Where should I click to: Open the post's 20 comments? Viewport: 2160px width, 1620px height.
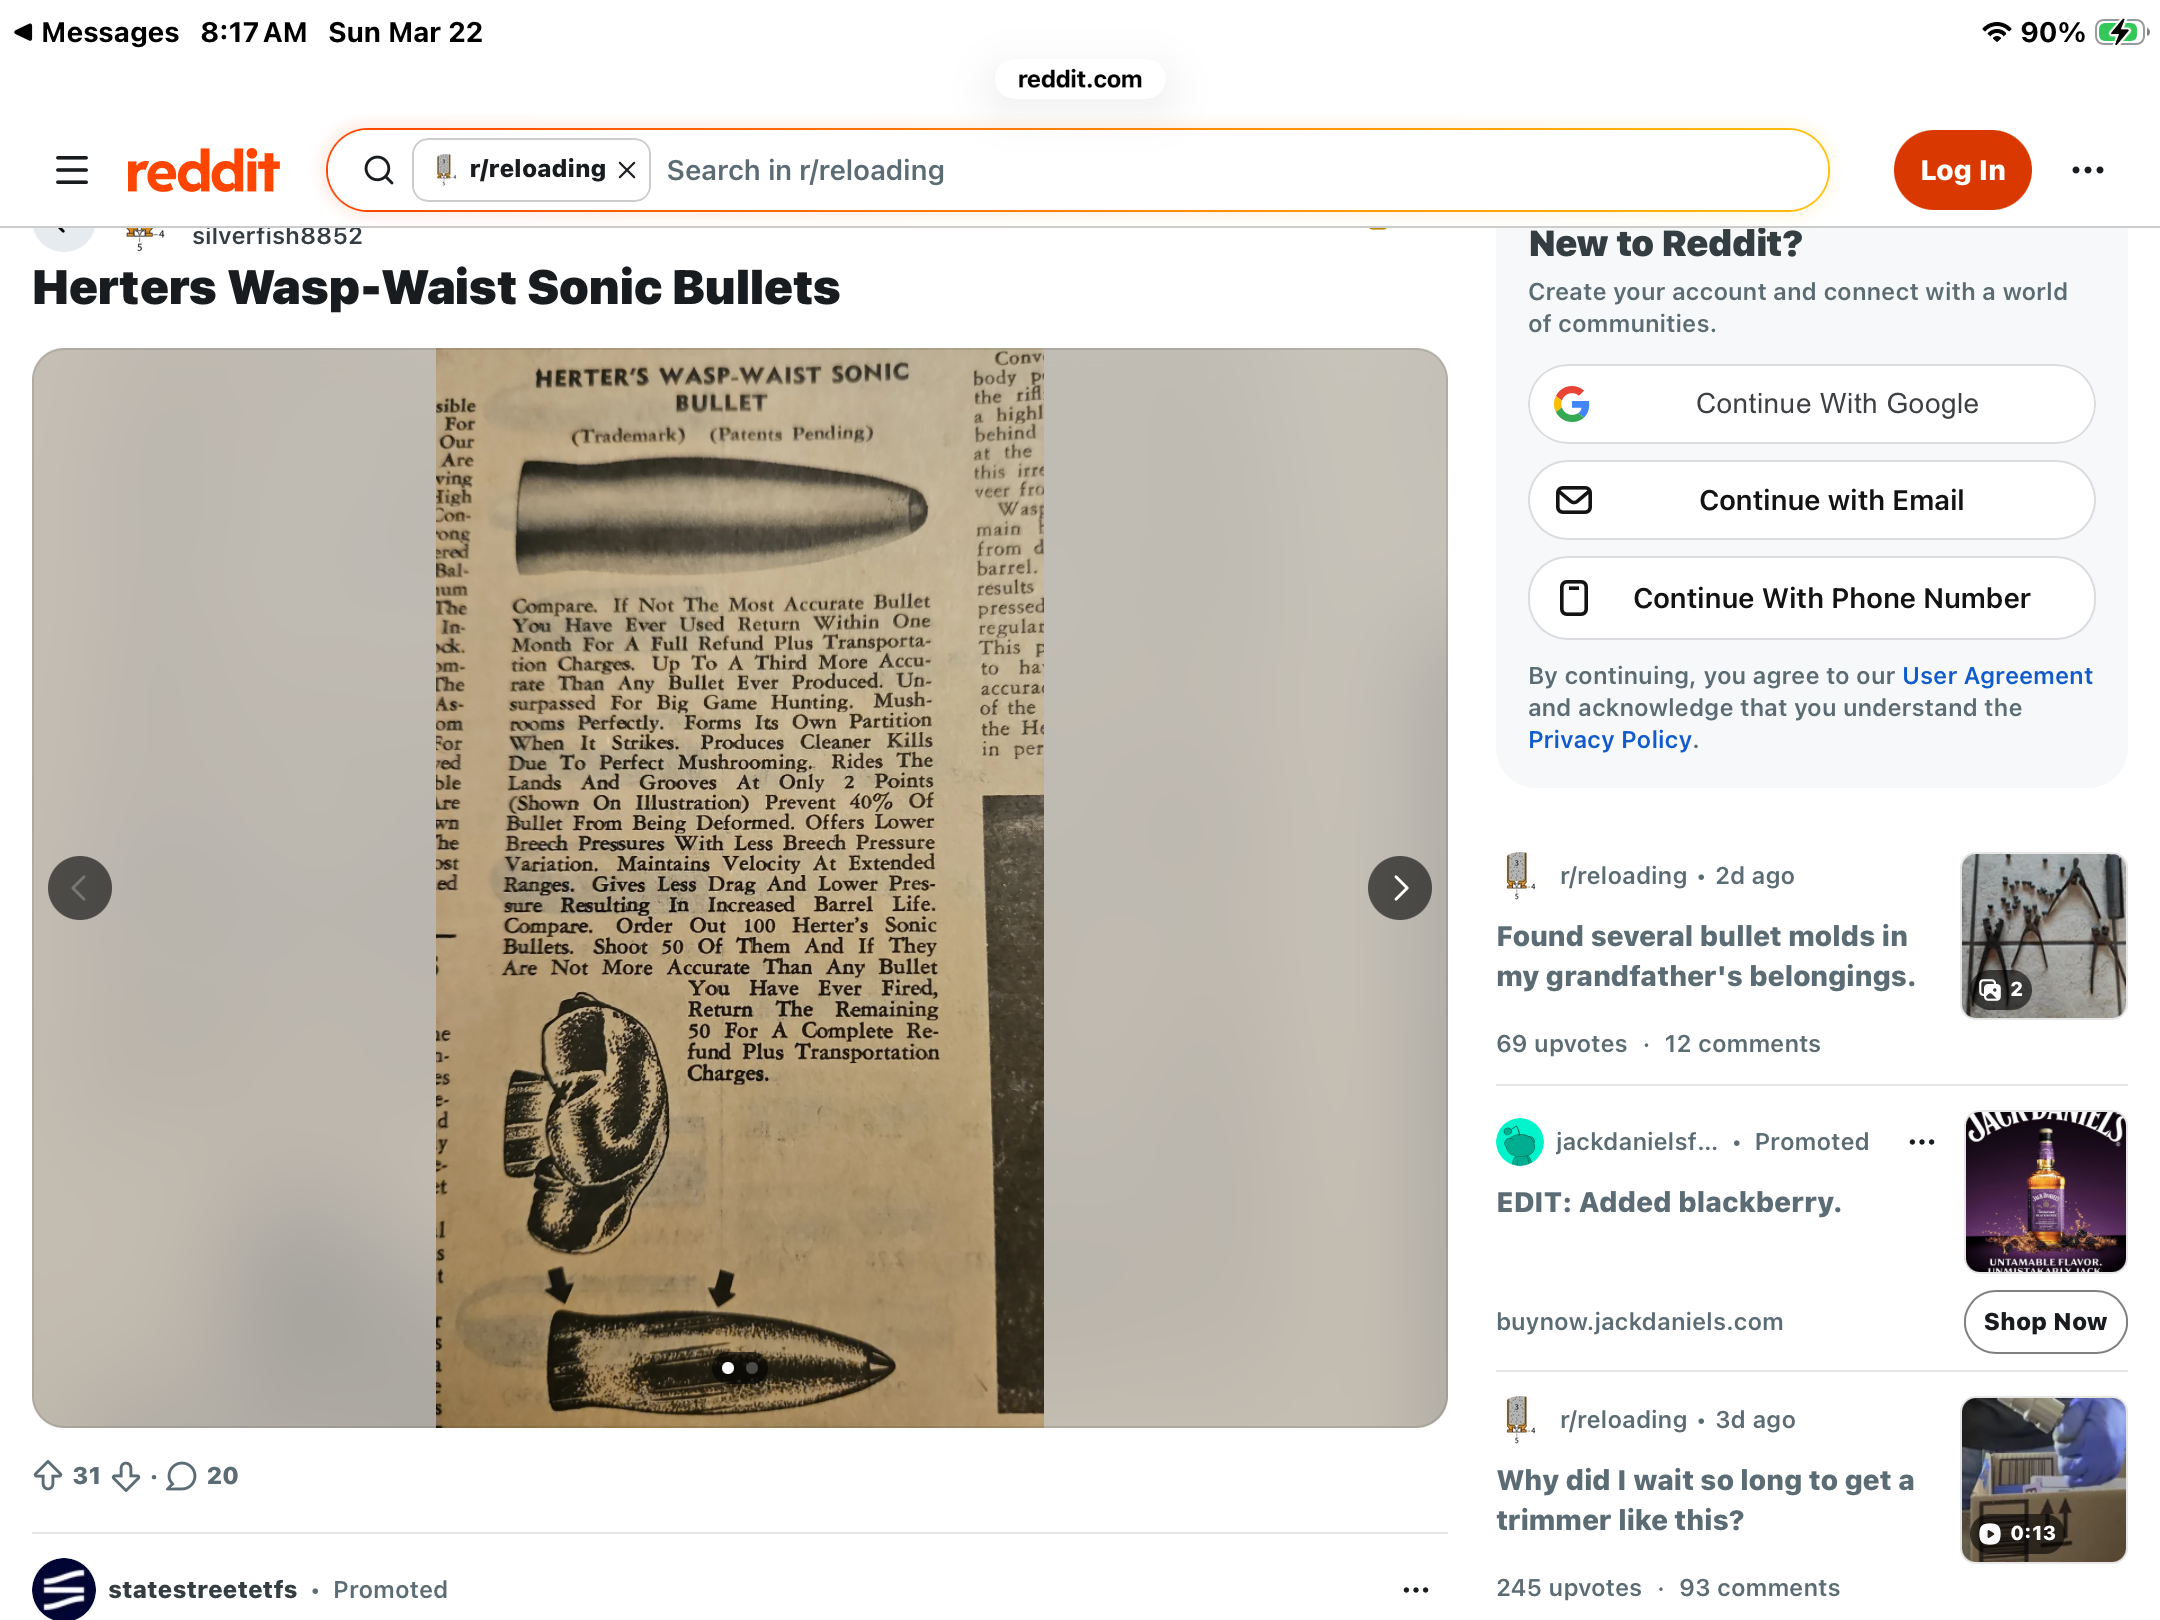tap(203, 1475)
